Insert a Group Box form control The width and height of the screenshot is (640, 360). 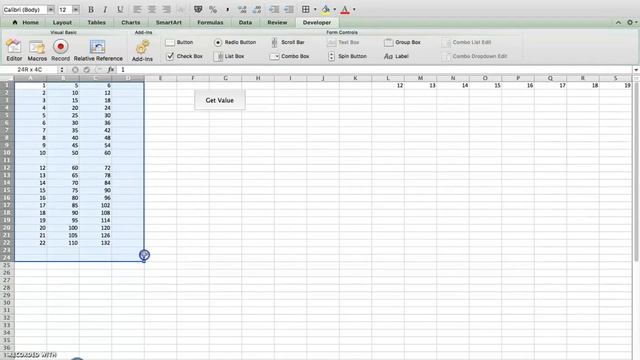point(402,42)
